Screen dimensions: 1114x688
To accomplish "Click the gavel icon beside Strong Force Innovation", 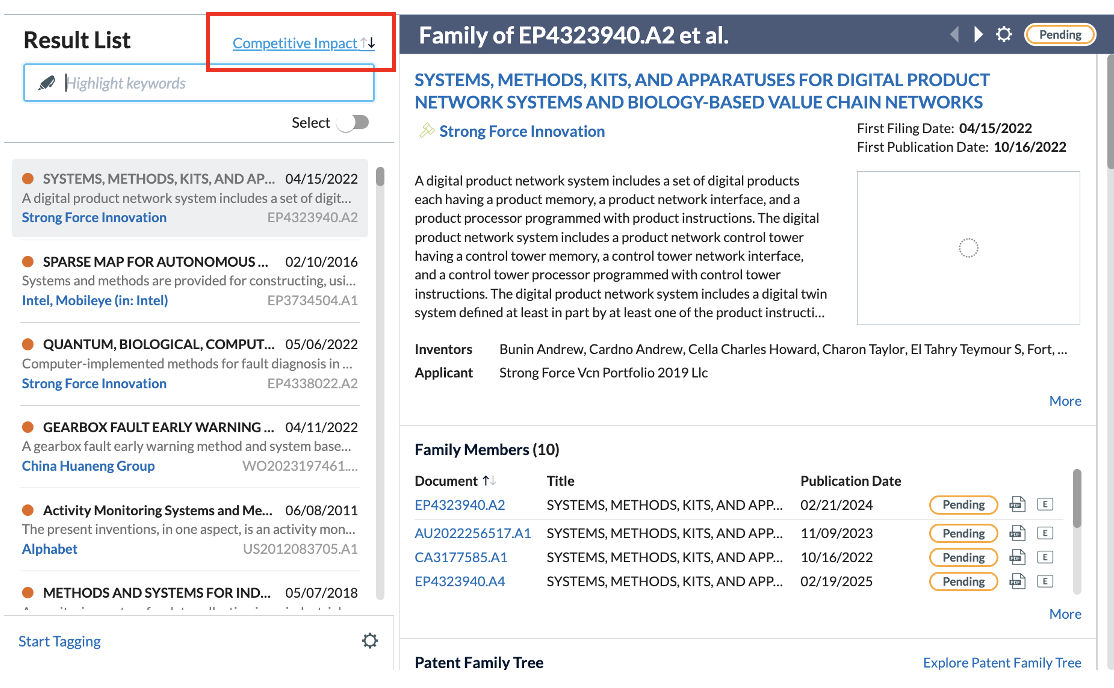I will 426,131.
